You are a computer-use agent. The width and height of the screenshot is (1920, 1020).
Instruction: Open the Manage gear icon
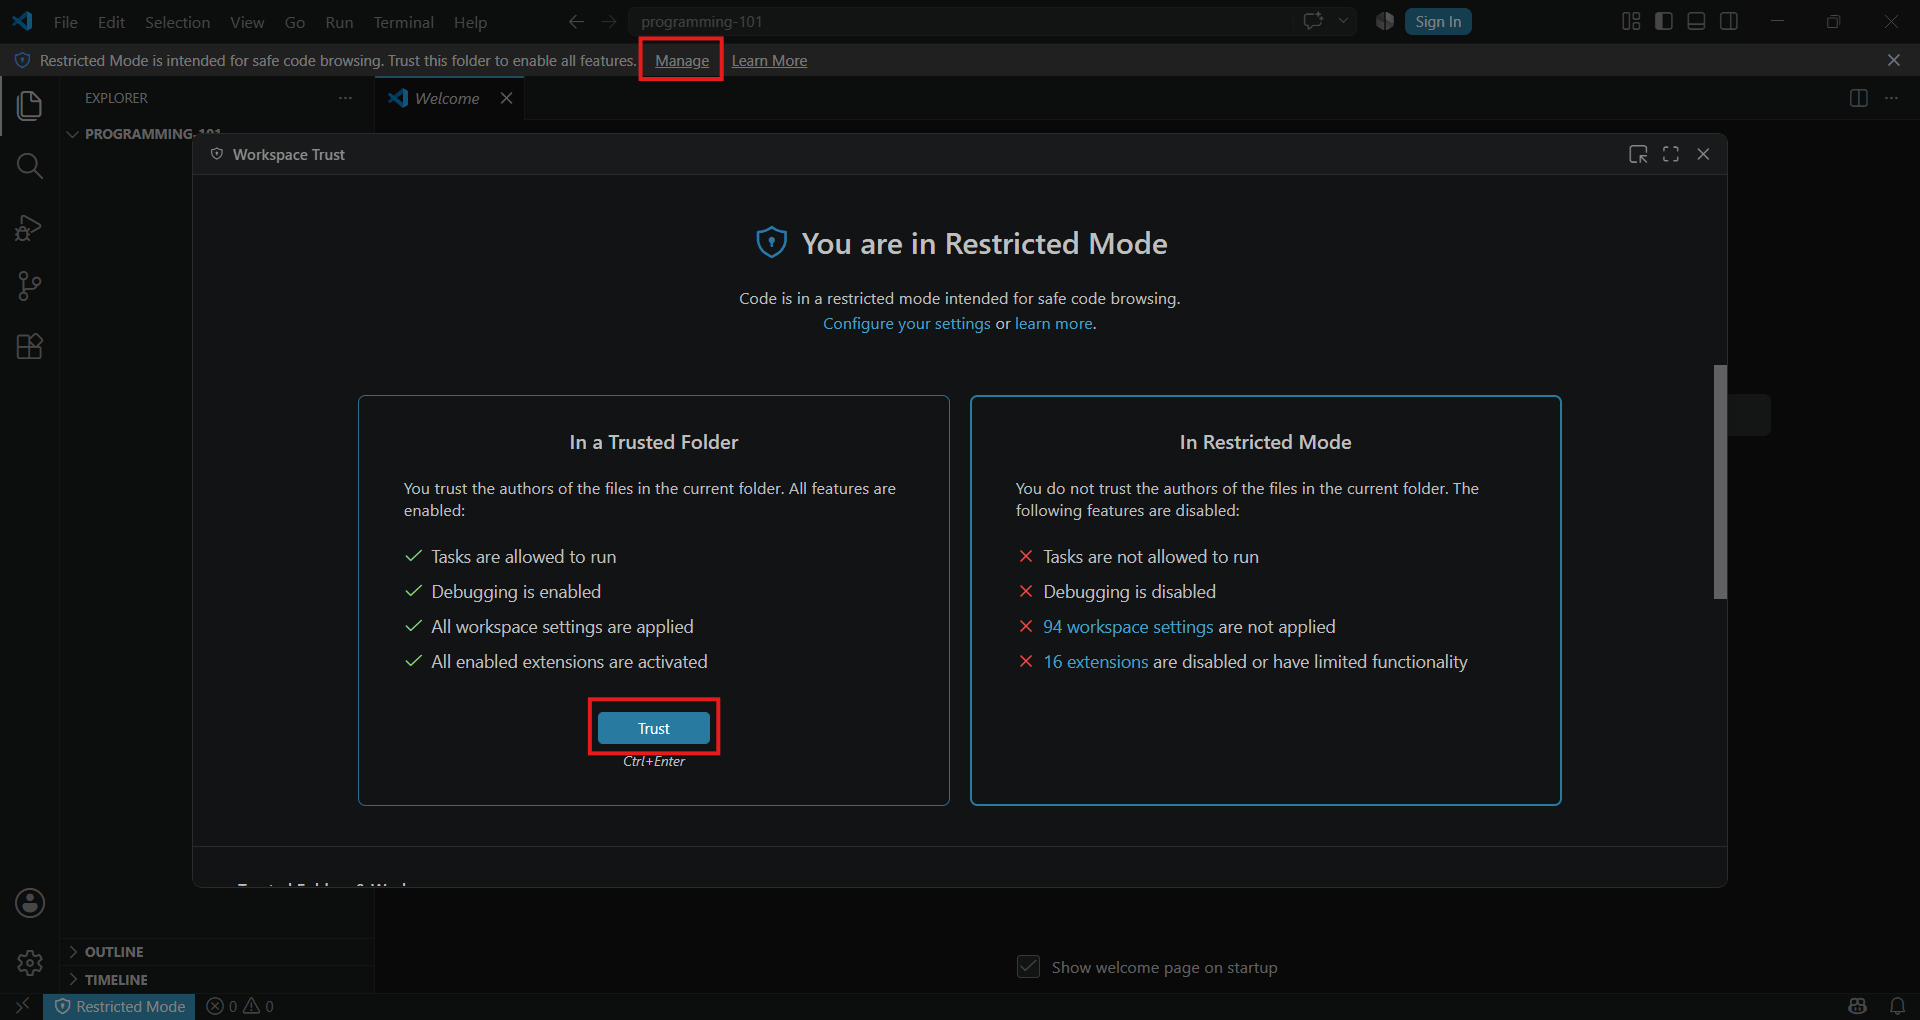point(30,963)
